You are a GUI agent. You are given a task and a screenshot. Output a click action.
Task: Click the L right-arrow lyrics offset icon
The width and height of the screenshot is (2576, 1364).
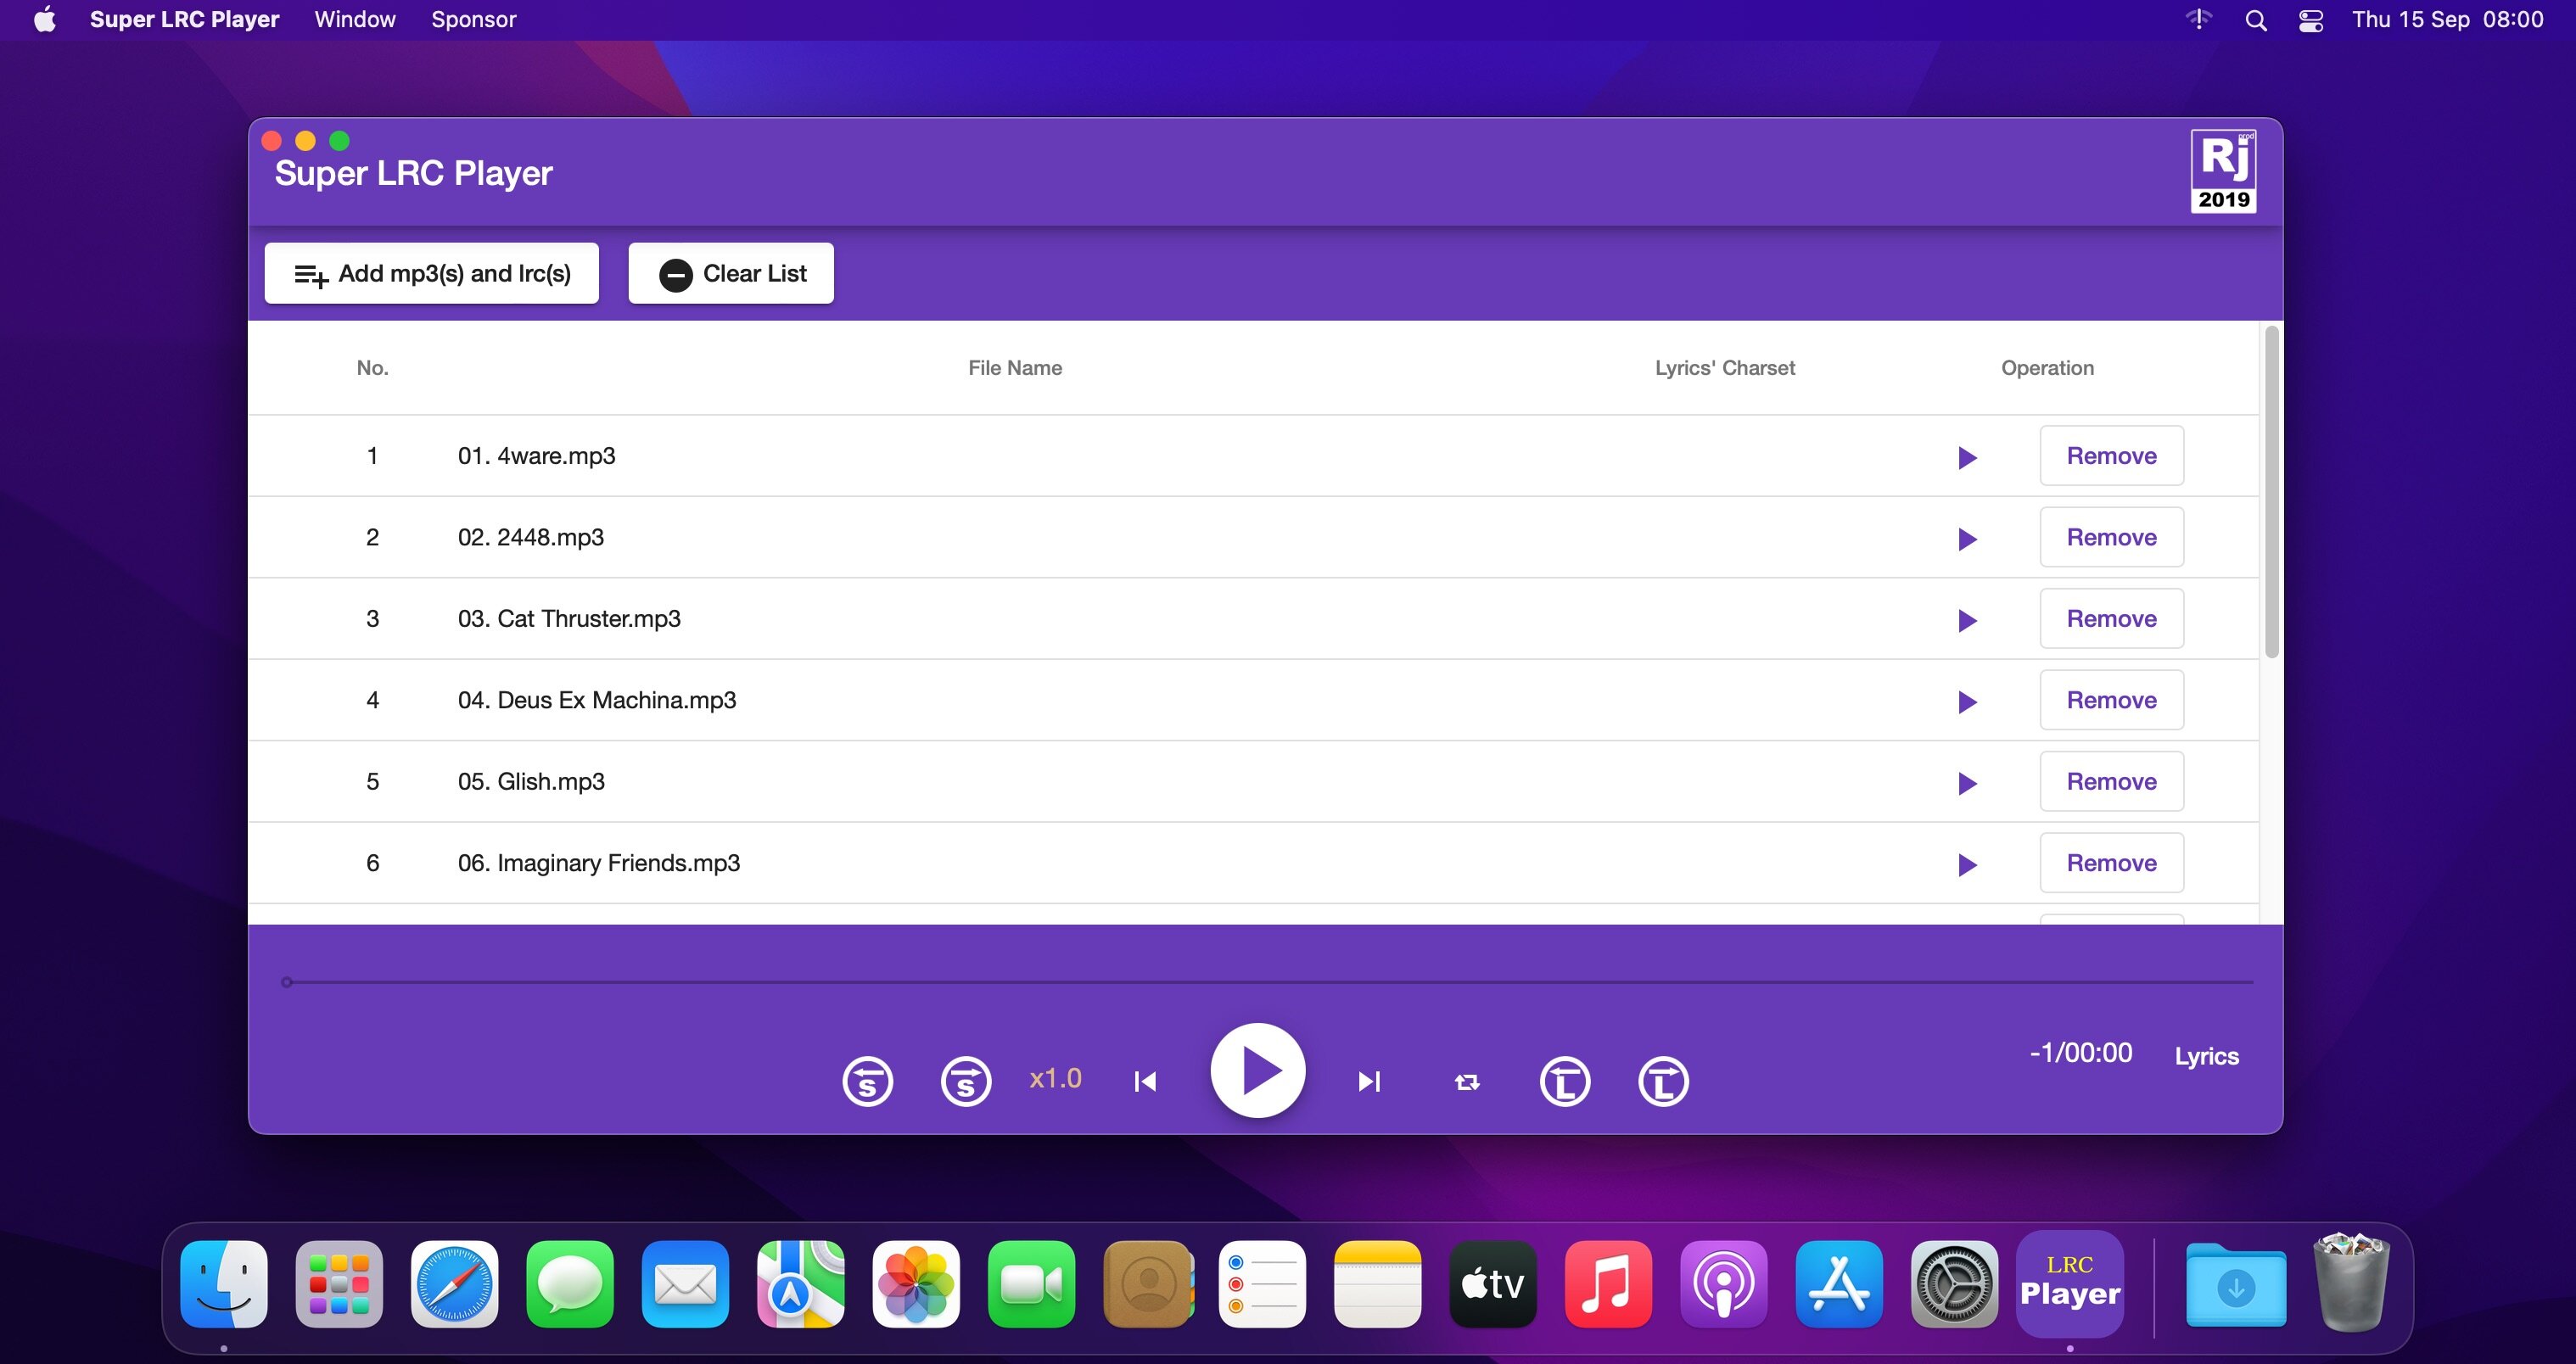[1663, 1081]
